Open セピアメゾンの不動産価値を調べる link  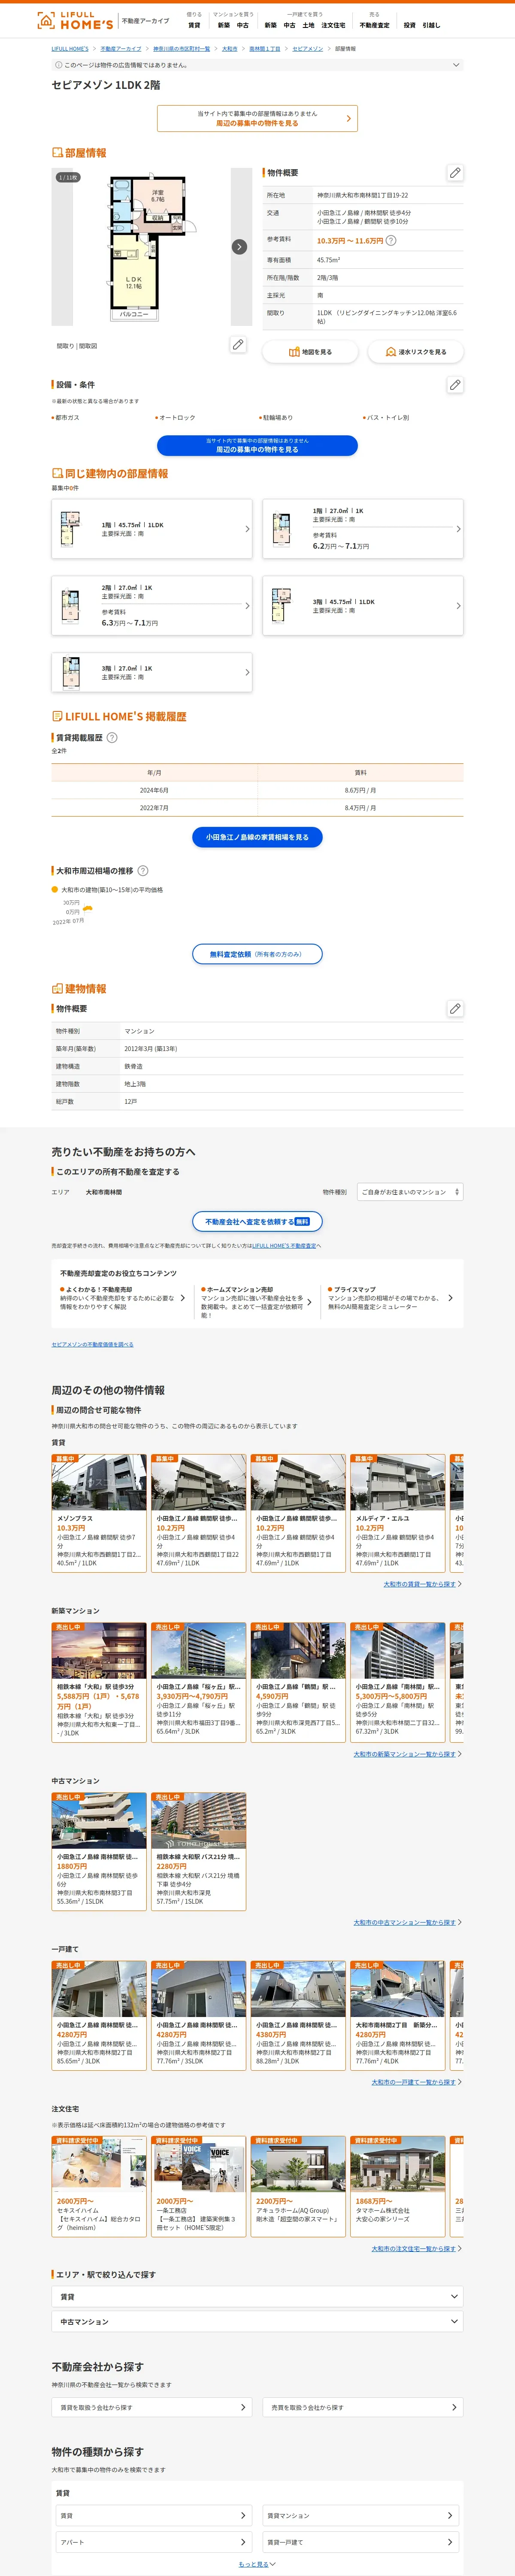pos(93,1344)
